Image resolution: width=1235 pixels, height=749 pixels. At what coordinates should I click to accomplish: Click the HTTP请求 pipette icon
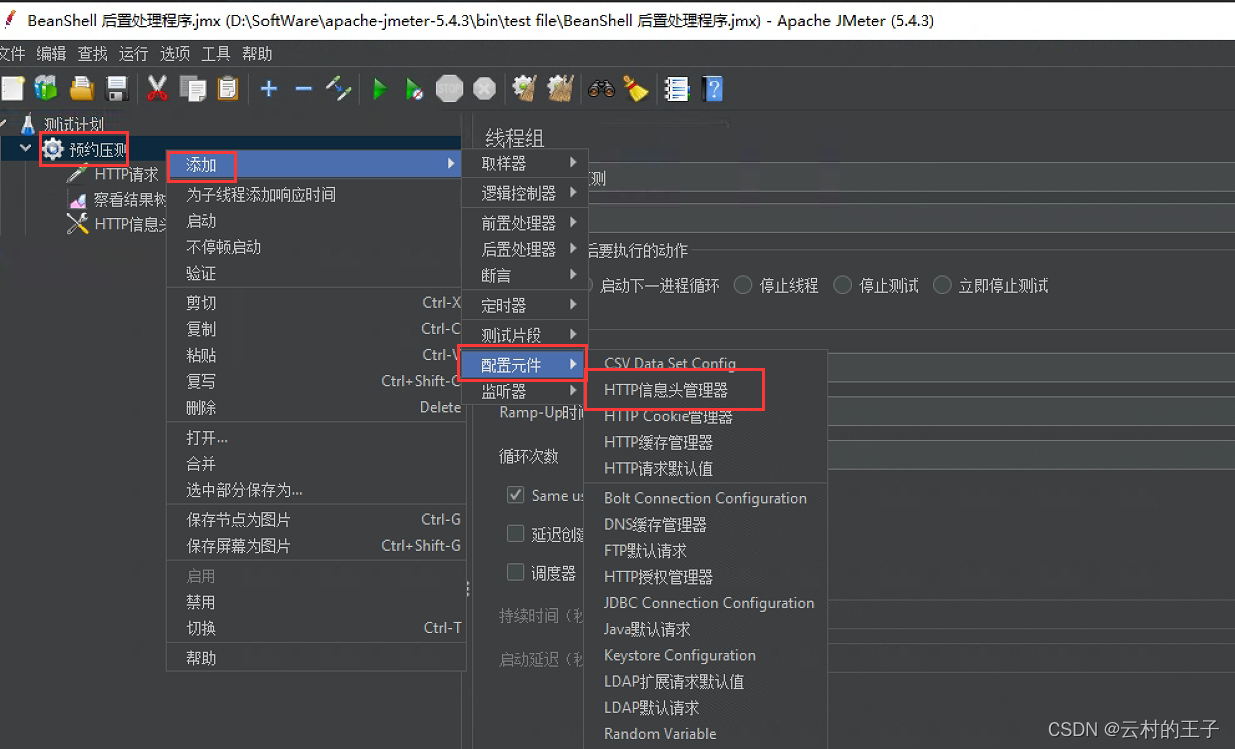(77, 174)
